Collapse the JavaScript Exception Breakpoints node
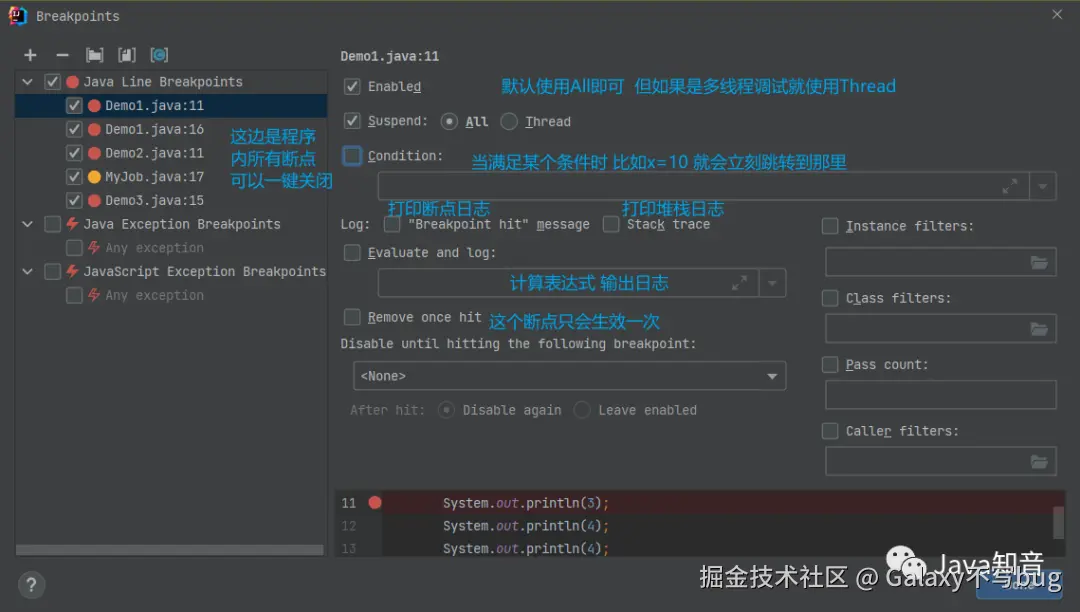Viewport: 1080px width, 612px height. click(x=28, y=272)
